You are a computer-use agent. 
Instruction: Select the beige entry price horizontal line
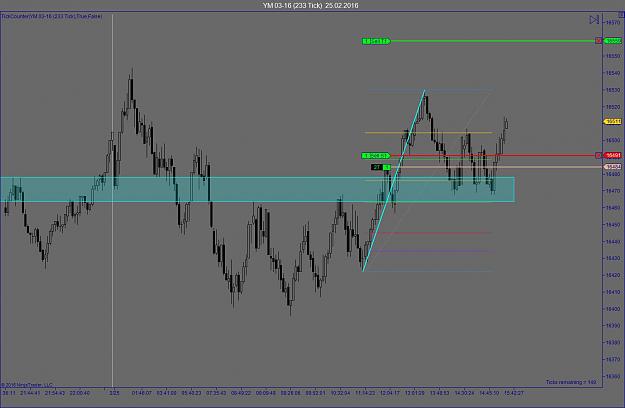498,167
